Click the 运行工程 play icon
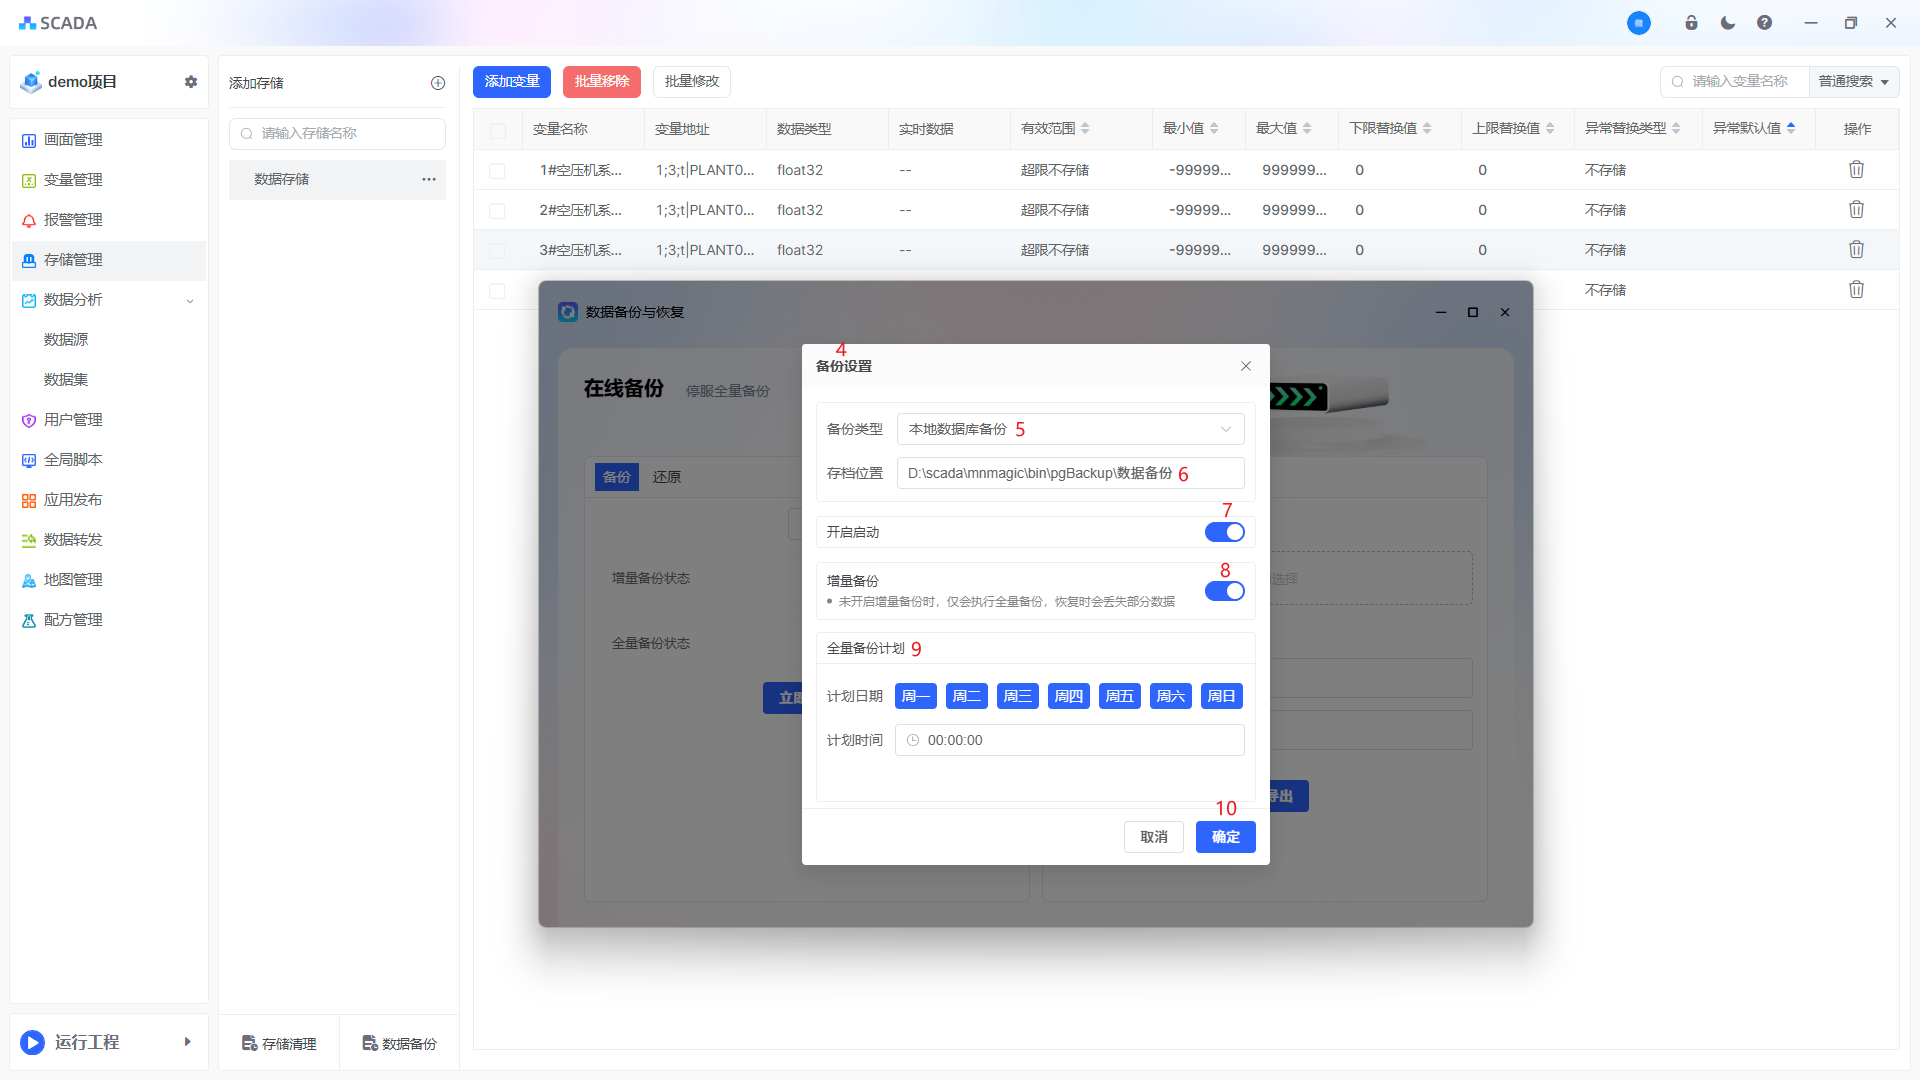 [33, 1042]
